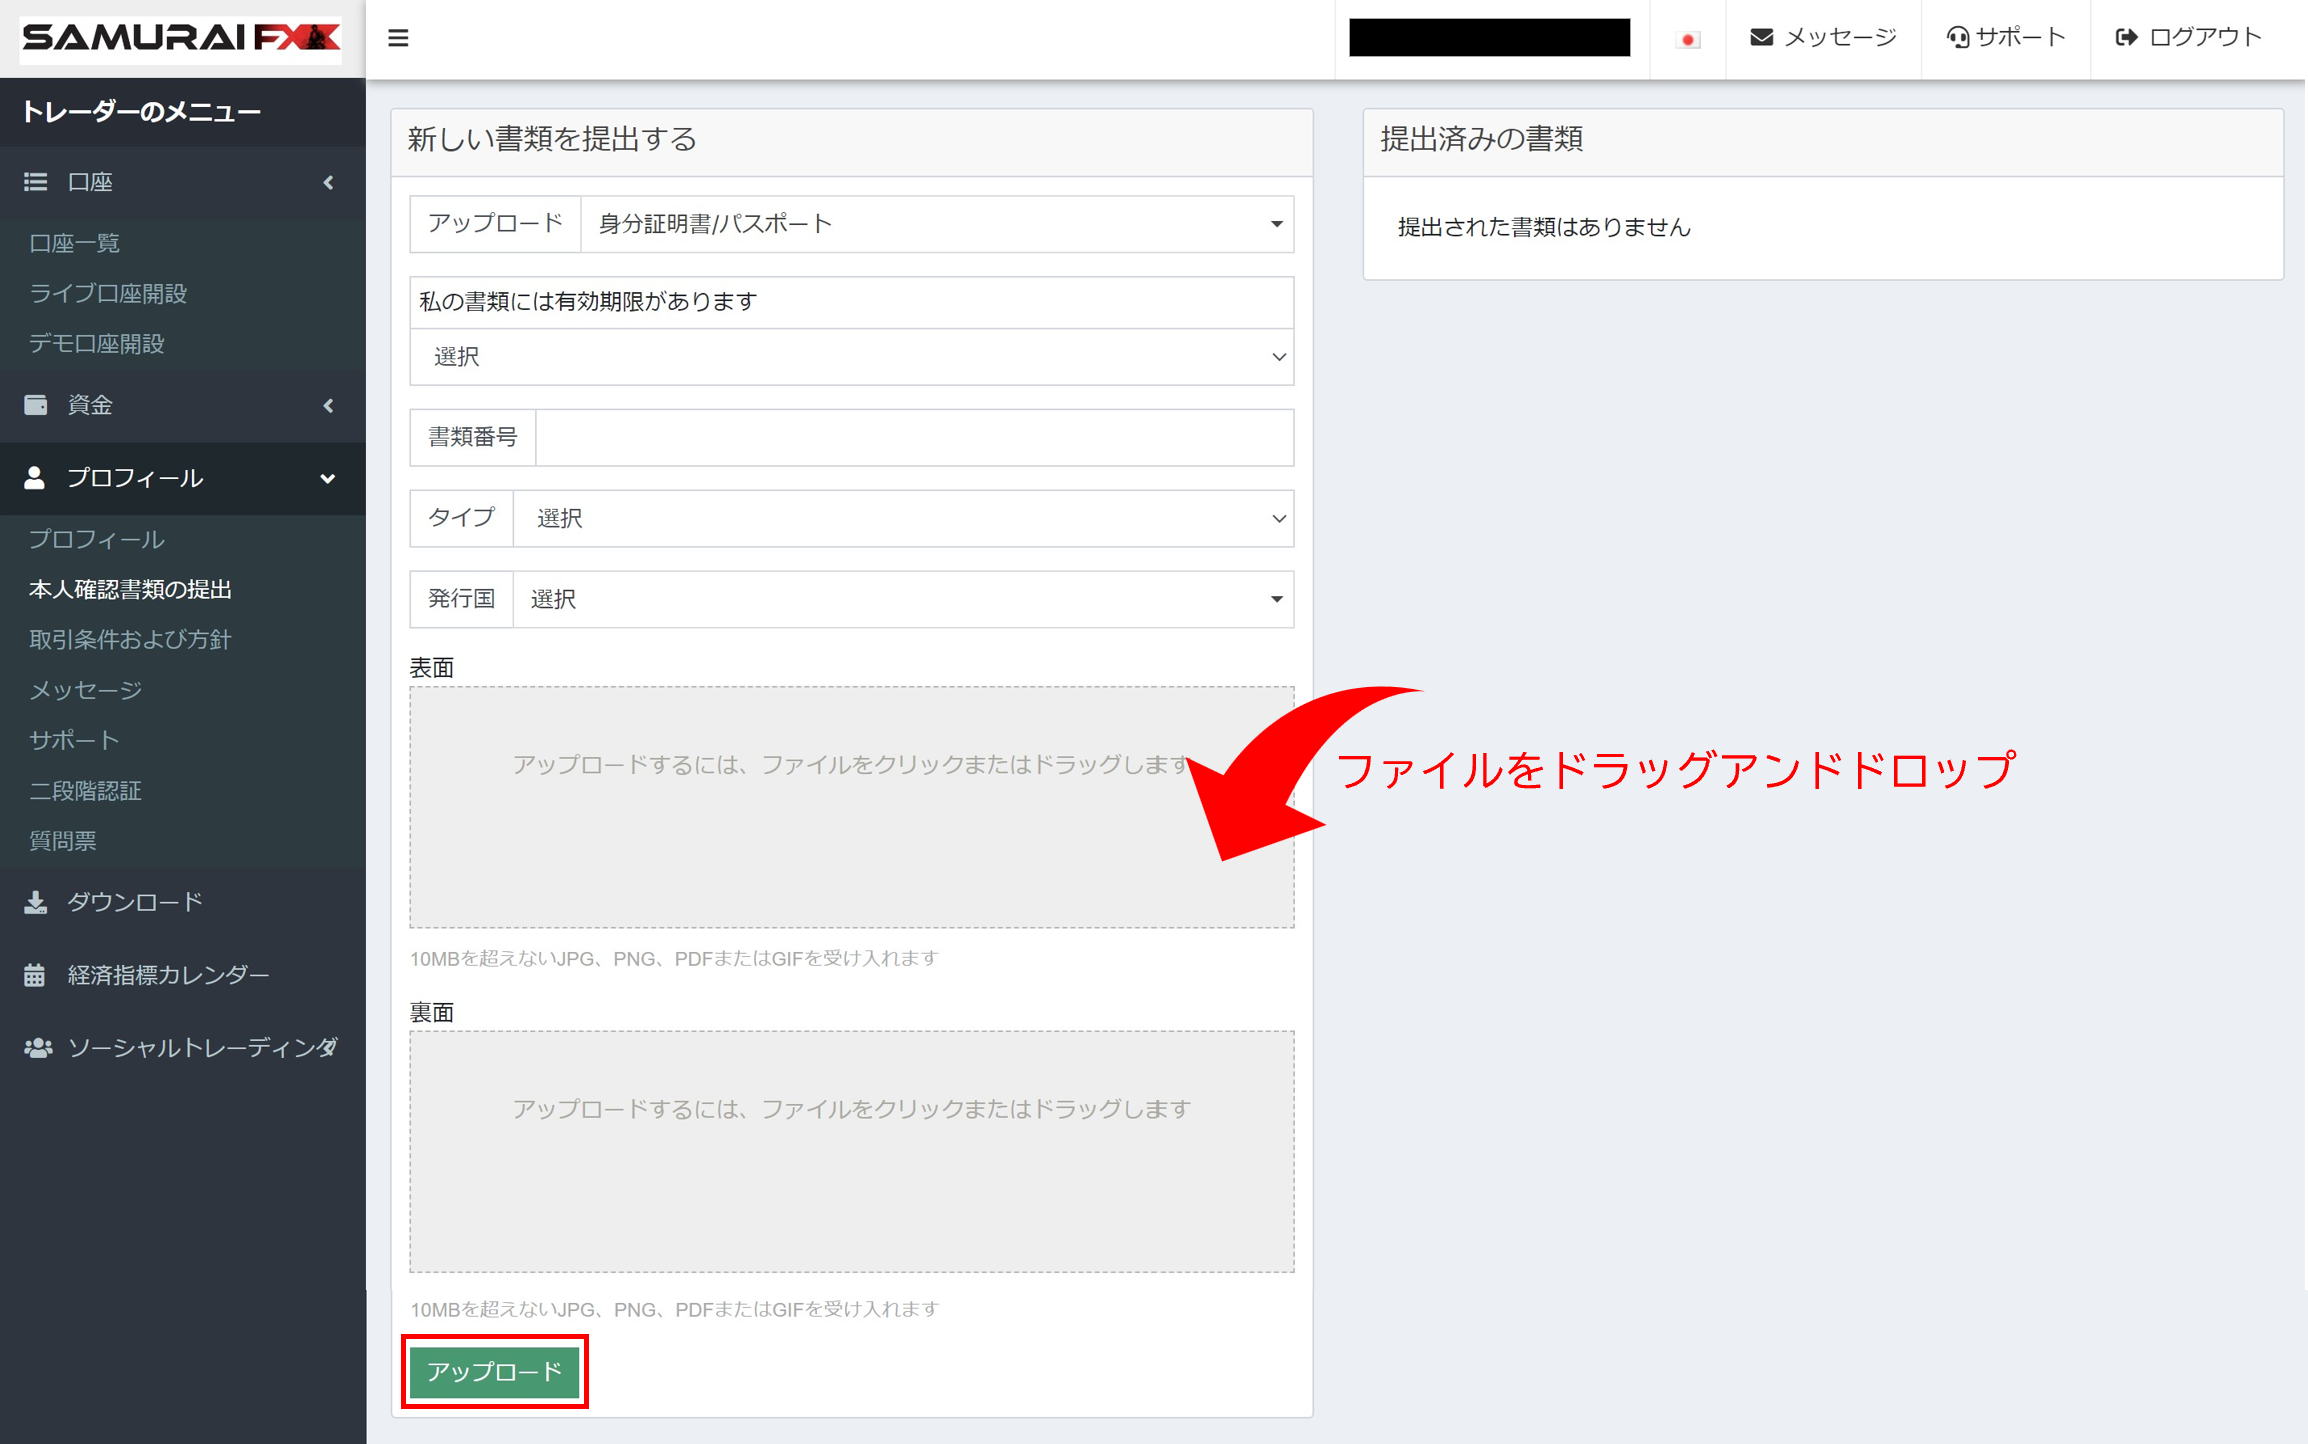The width and height of the screenshot is (2308, 1444).
Task: Click the download icon beside ダウンロード
Action: click(x=36, y=902)
